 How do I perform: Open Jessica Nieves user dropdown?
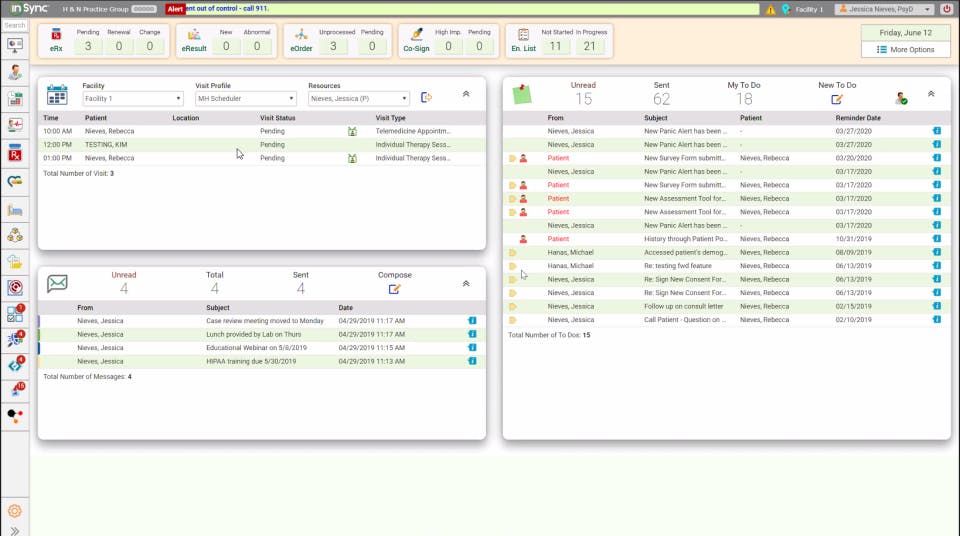point(885,9)
